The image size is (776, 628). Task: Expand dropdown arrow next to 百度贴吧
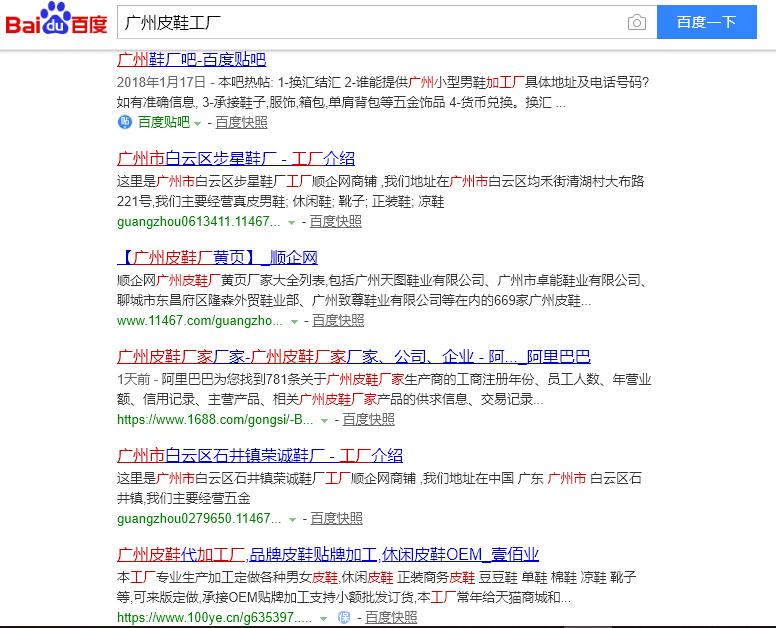click(197, 123)
